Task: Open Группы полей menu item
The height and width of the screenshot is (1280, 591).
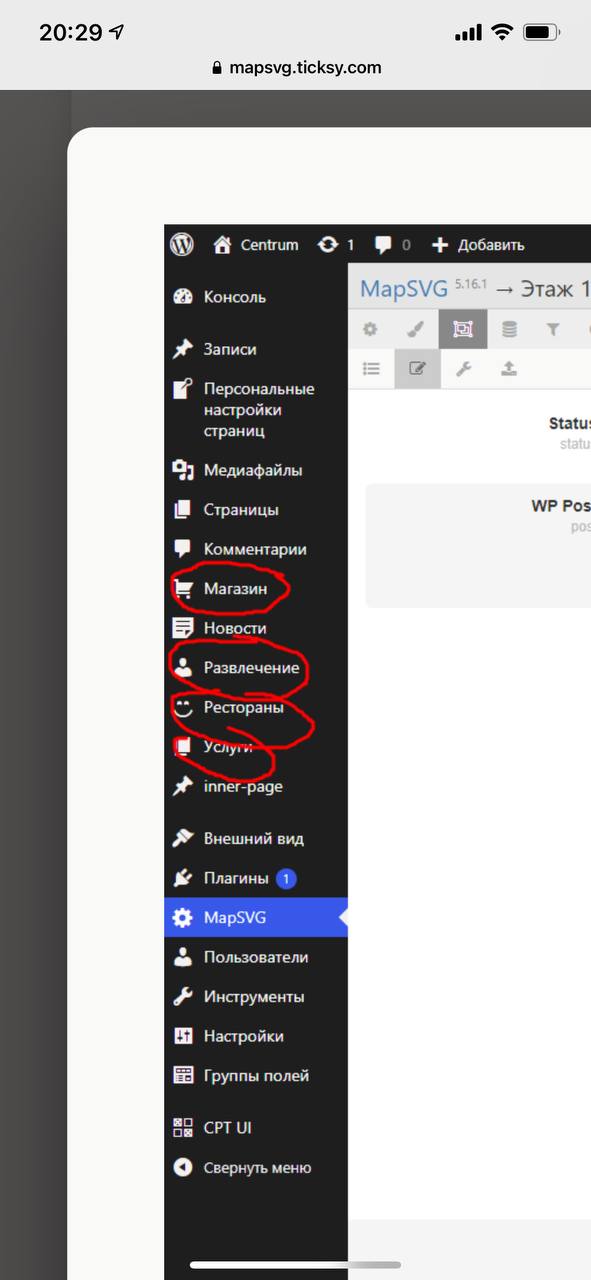Action: tap(256, 1076)
